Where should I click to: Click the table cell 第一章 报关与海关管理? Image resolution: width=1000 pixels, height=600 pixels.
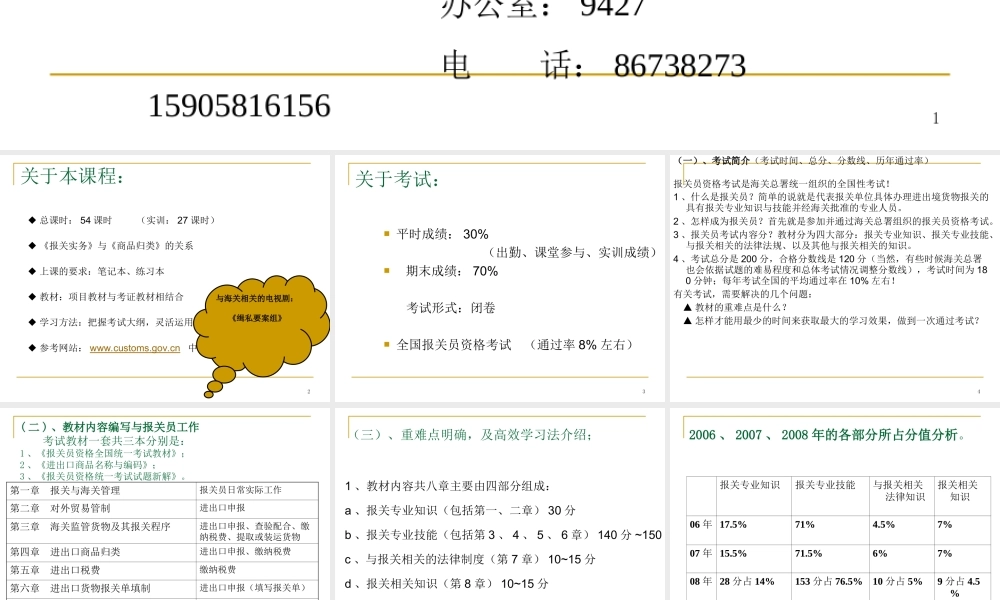101,490
